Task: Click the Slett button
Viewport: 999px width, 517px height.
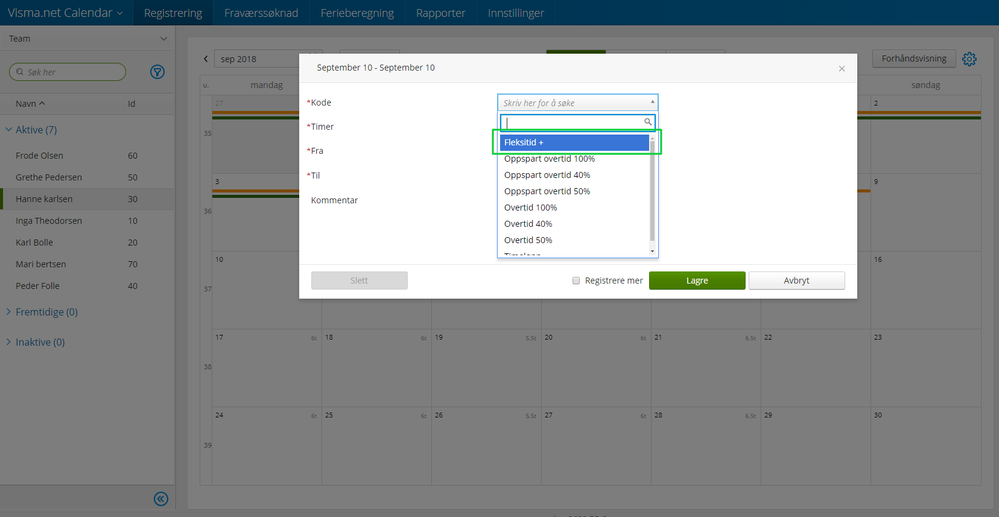Action: (359, 280)
